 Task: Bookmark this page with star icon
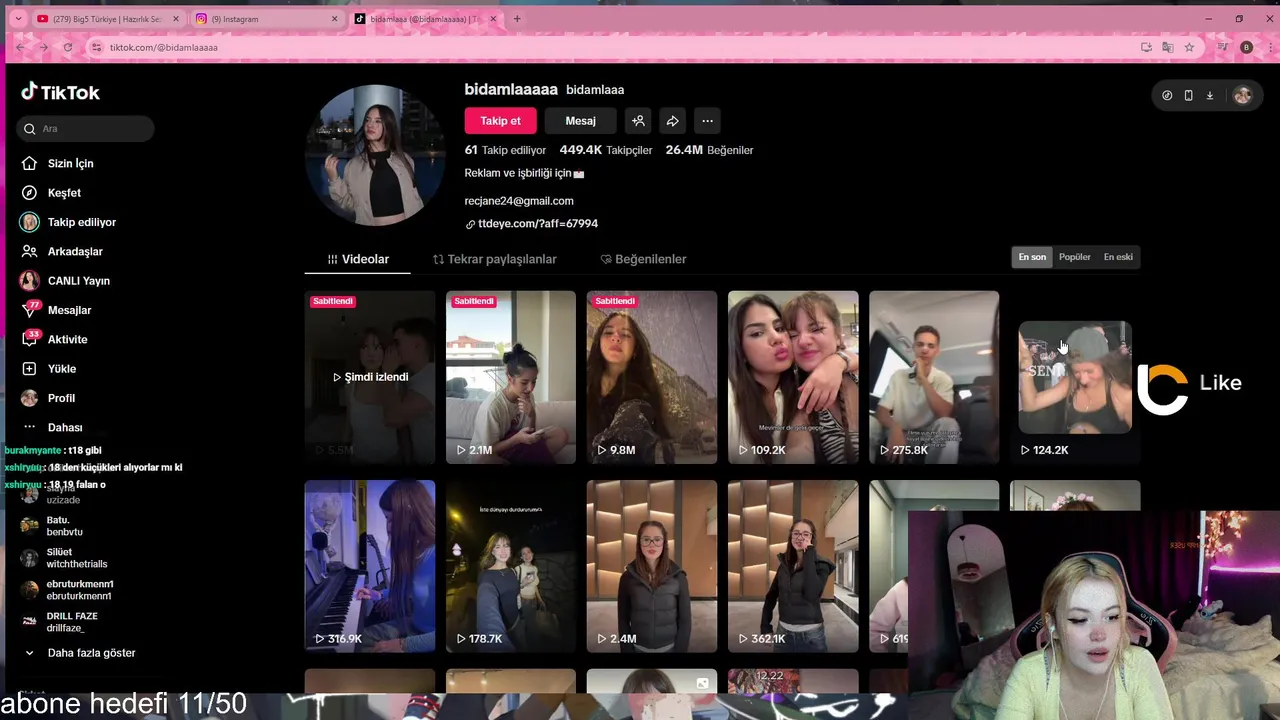tap(1189, 47)
